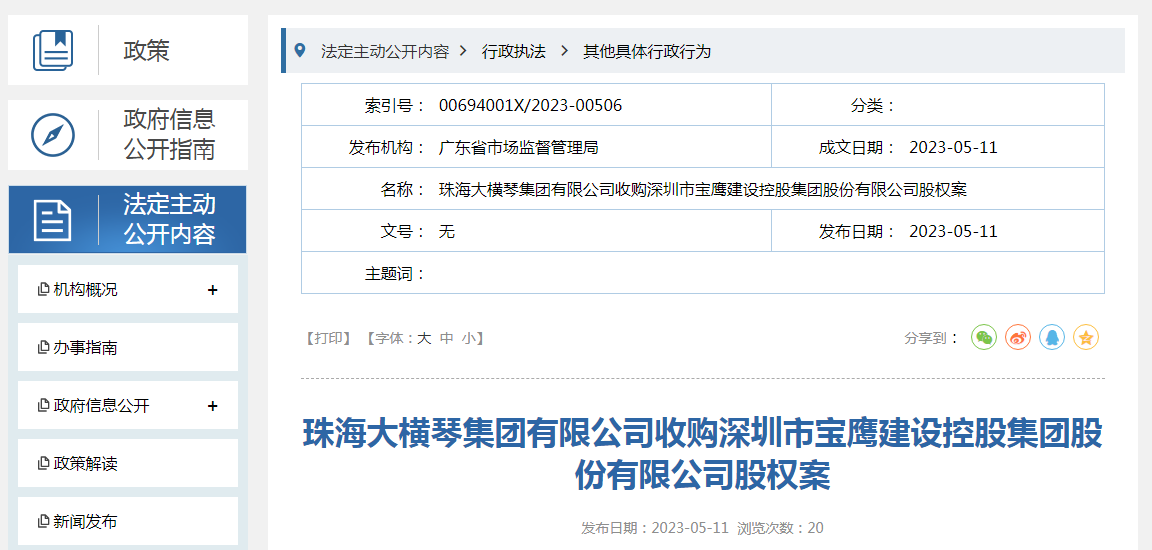This screenshot has width=1152, height=550.
Task: Open the 政策 sidebar section
Action: tap(128, 50)
